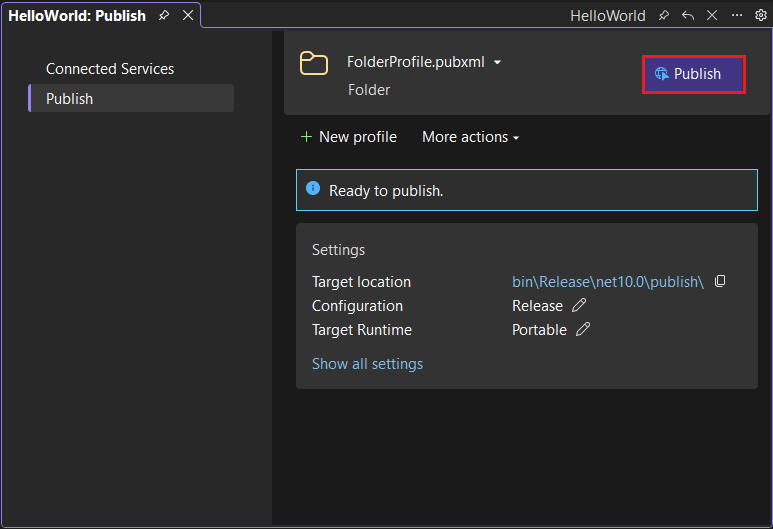The height and width of the screenshot is (529, 773).
Task: Click the HelloWorld: Publish tab title
Action: tap(77, 16)
